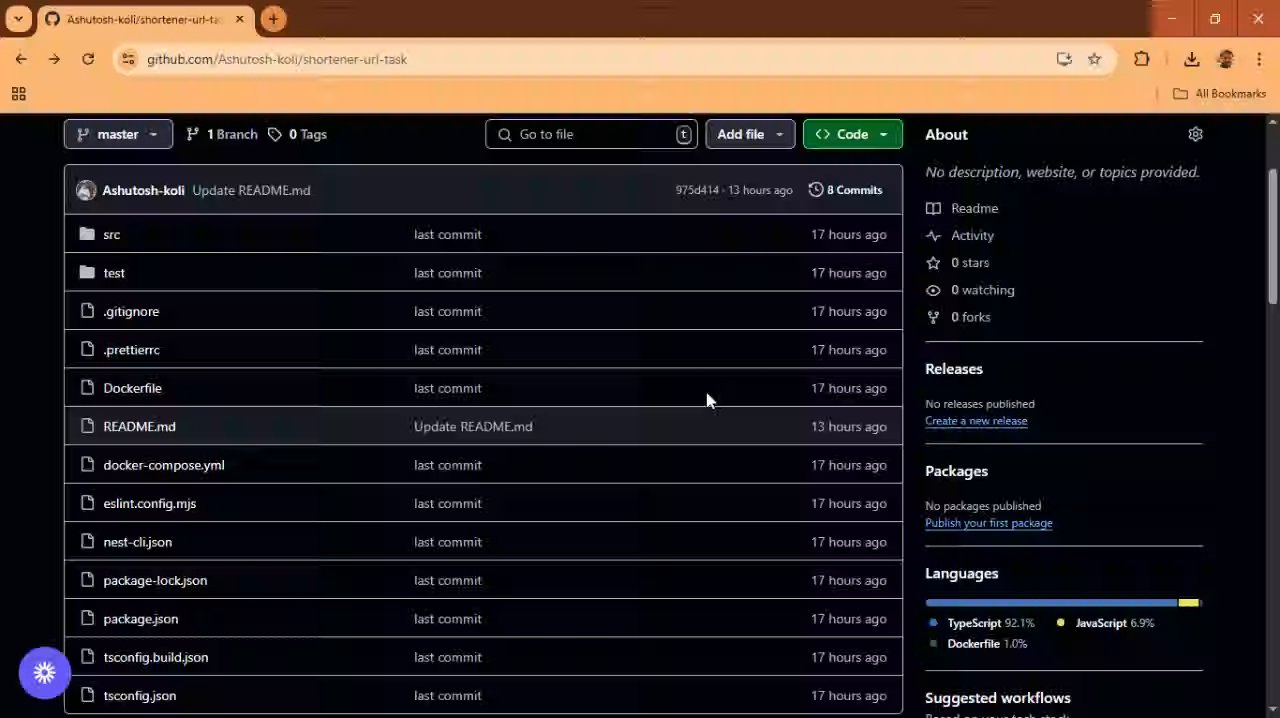Image resolution: width=1280 pixels, height=718 pixels.
Task: Click the site information icon in address bar
Action: pyautogui.click(x=127, y=59)
